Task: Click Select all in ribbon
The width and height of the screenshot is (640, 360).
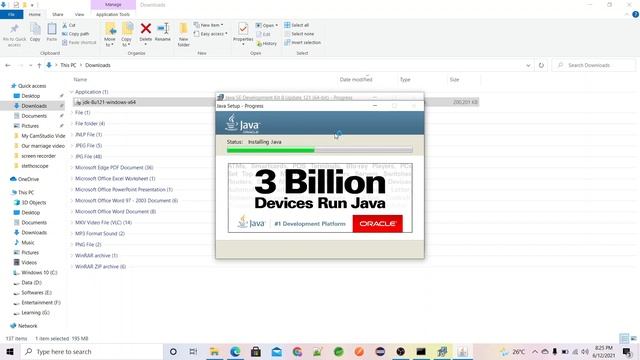Action: tap(297, 25)
